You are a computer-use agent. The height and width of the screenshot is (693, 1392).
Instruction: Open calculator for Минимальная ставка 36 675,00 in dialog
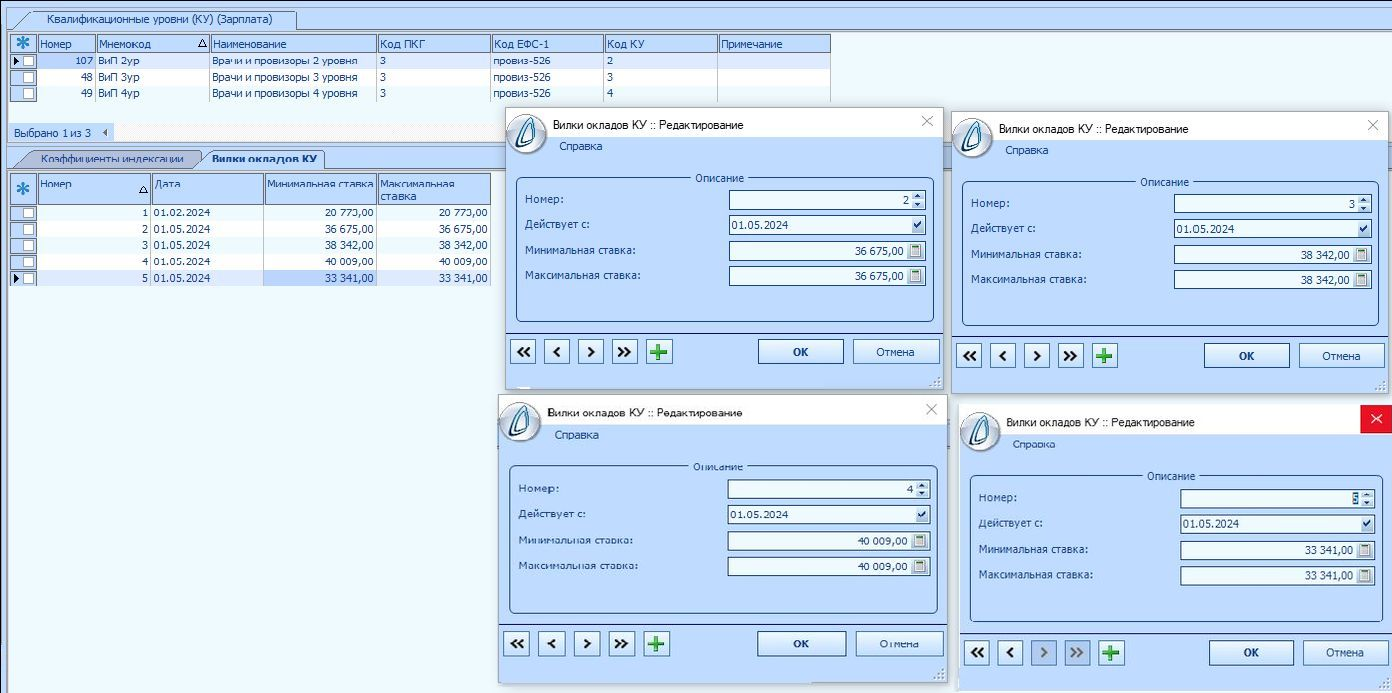(x=917, y=250)
